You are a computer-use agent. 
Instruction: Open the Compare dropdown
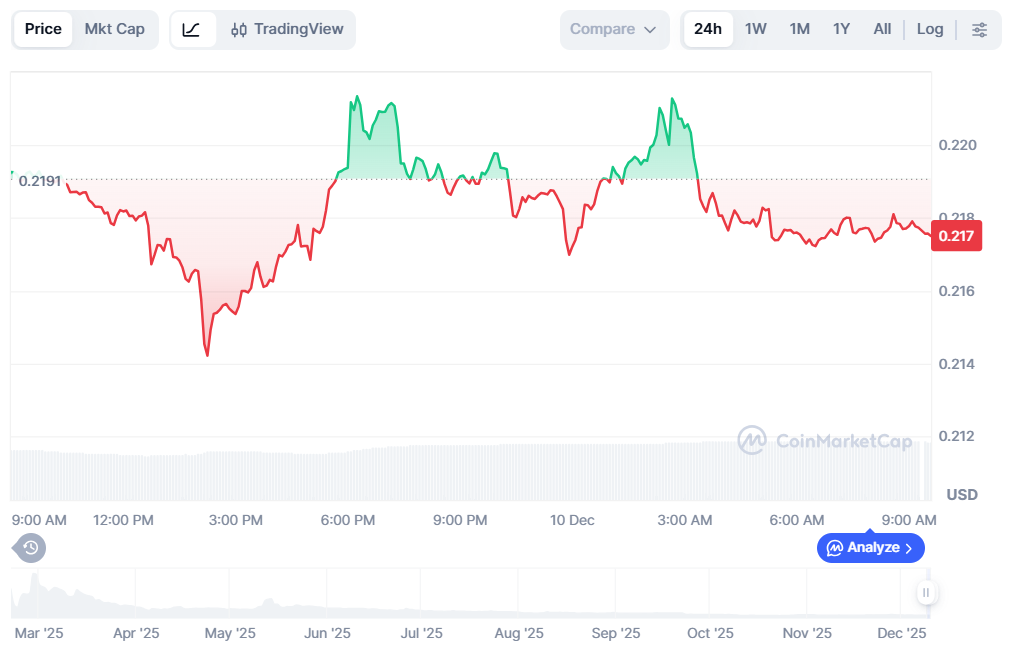pyautogui.click(x=613, y=30)
